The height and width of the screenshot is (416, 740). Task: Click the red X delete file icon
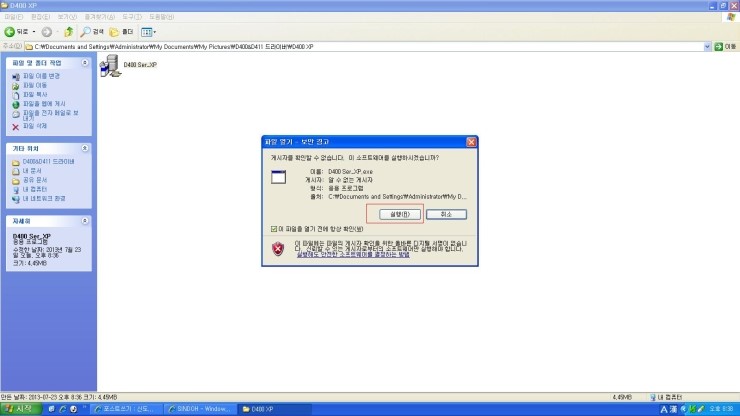point(16,127)
